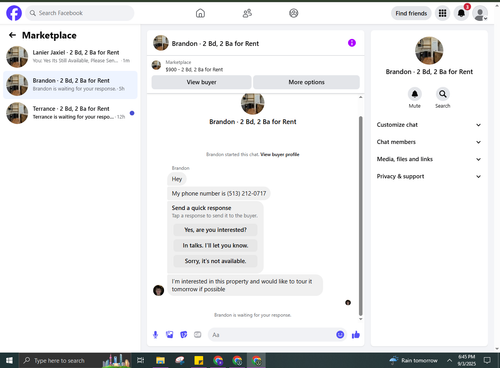Click the chat vertical scrollbar
Viewport: 500px width, 368px height.
(360, 216)
